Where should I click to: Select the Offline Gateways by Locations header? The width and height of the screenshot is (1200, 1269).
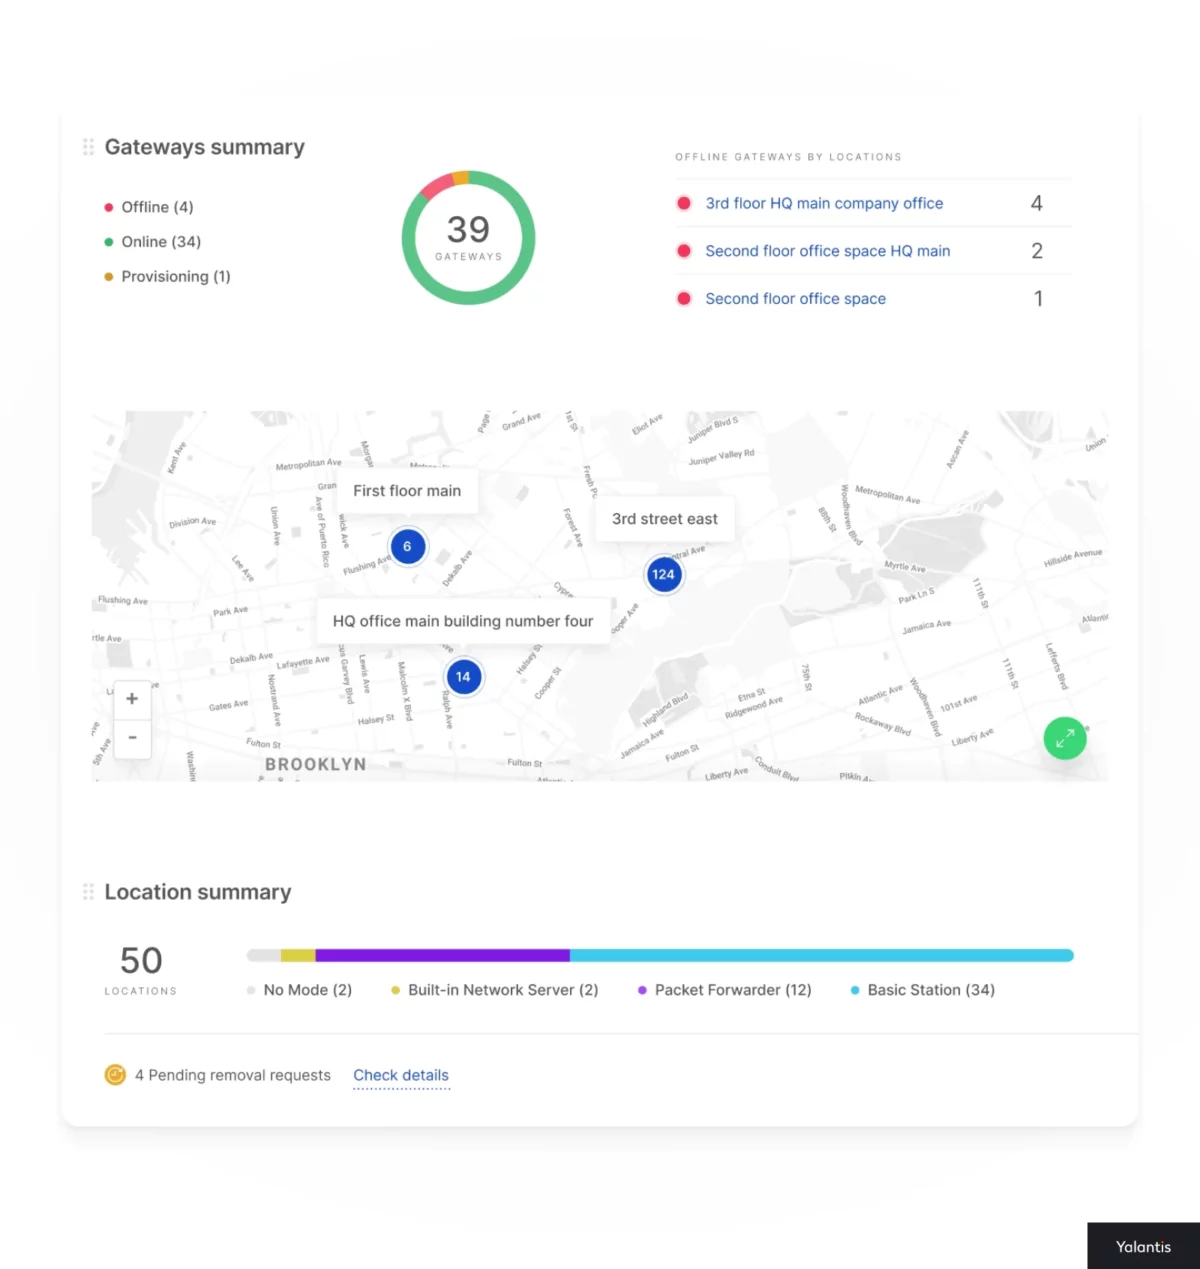pyautogui.click(x=787, y=157)
